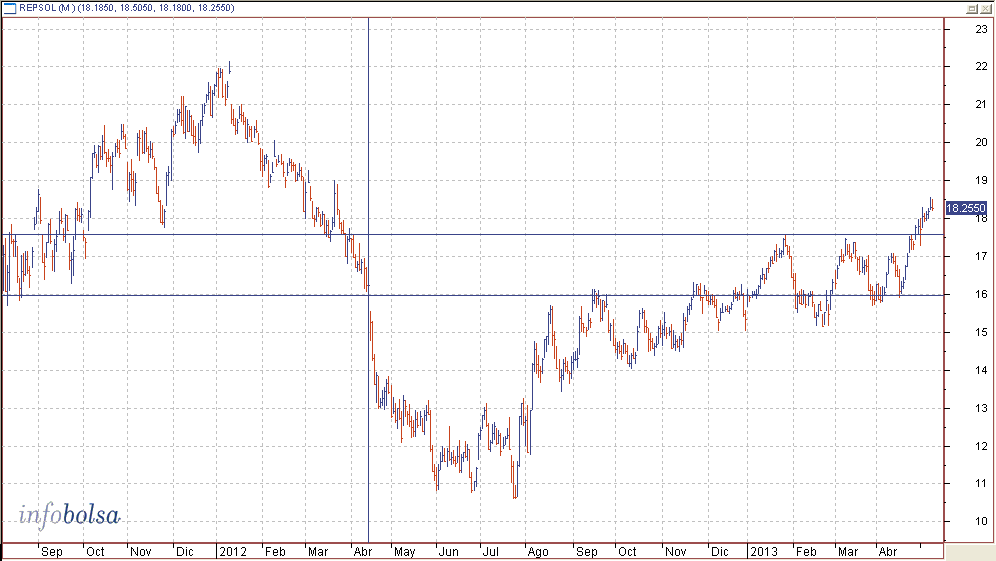Viewport: 996px width, 561px height.
Task: Click the Feb label right after 2013
Action: coord(806,551)
